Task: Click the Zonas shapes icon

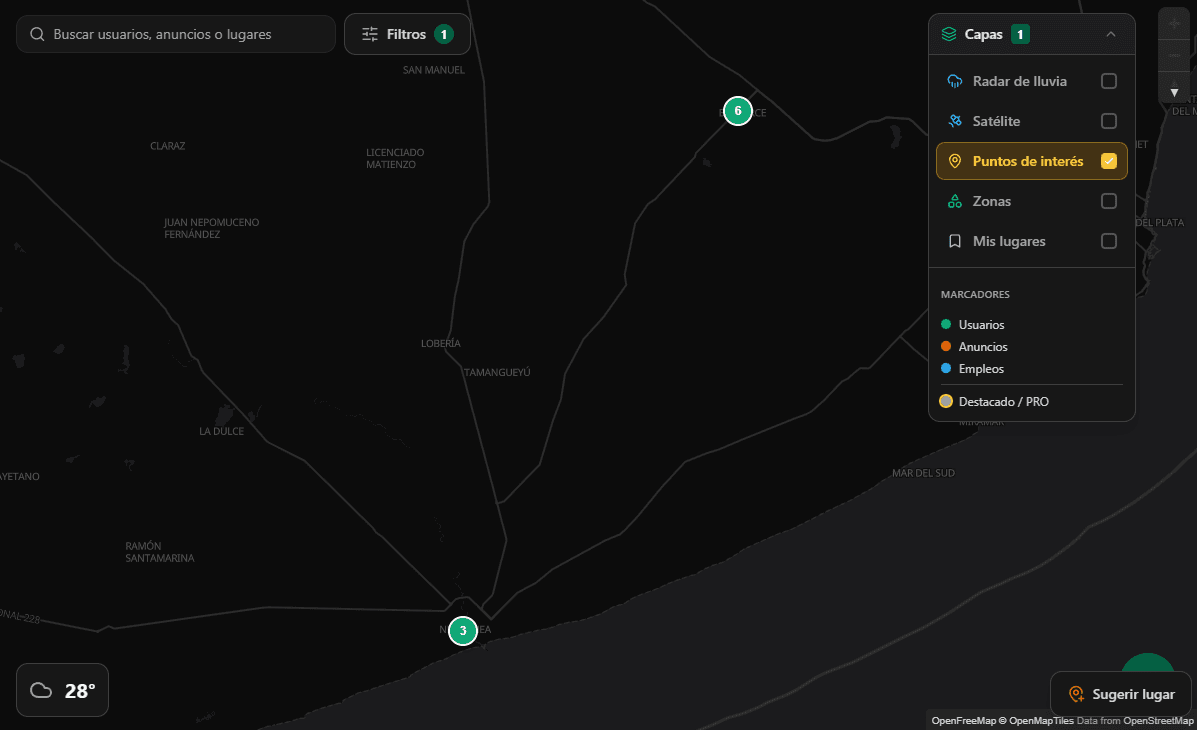Action: click(x=954, y=201)
